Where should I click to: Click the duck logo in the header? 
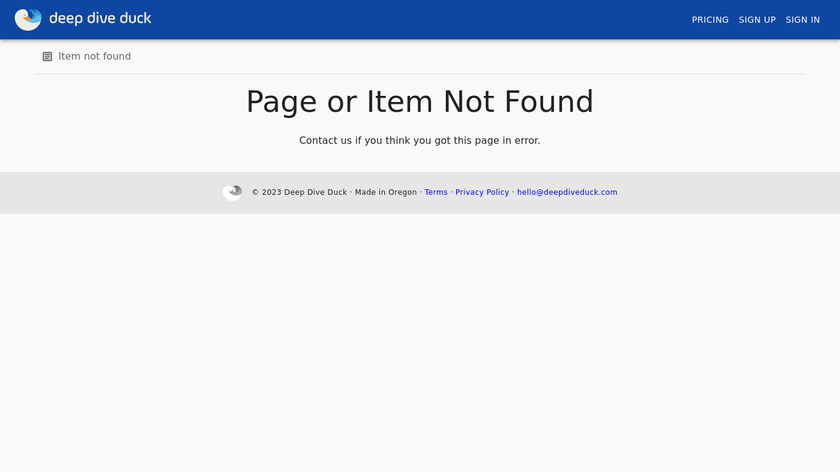pos(28,19)
